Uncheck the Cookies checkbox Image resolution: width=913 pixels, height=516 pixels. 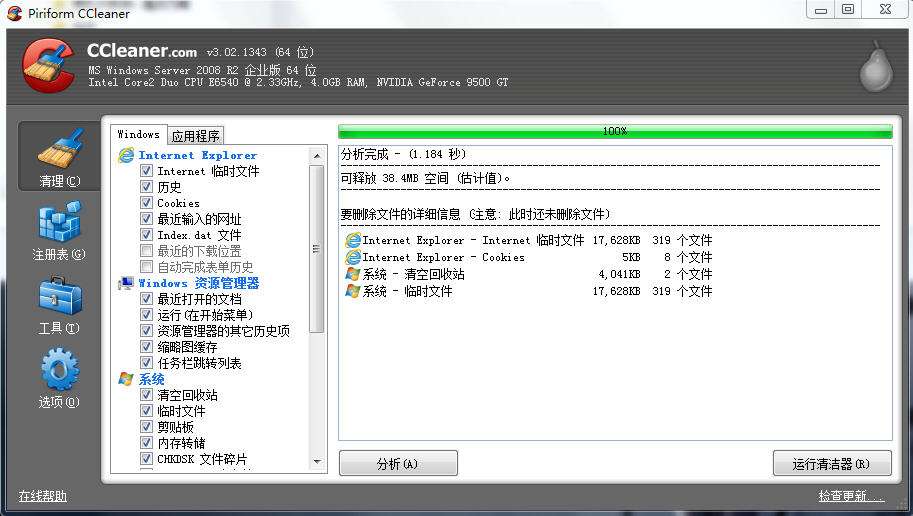pos(147,203)
